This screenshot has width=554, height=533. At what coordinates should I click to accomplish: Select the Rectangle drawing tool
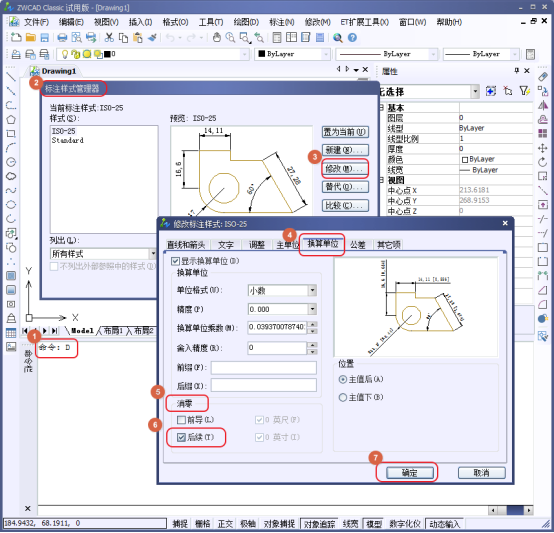point(11,134)
